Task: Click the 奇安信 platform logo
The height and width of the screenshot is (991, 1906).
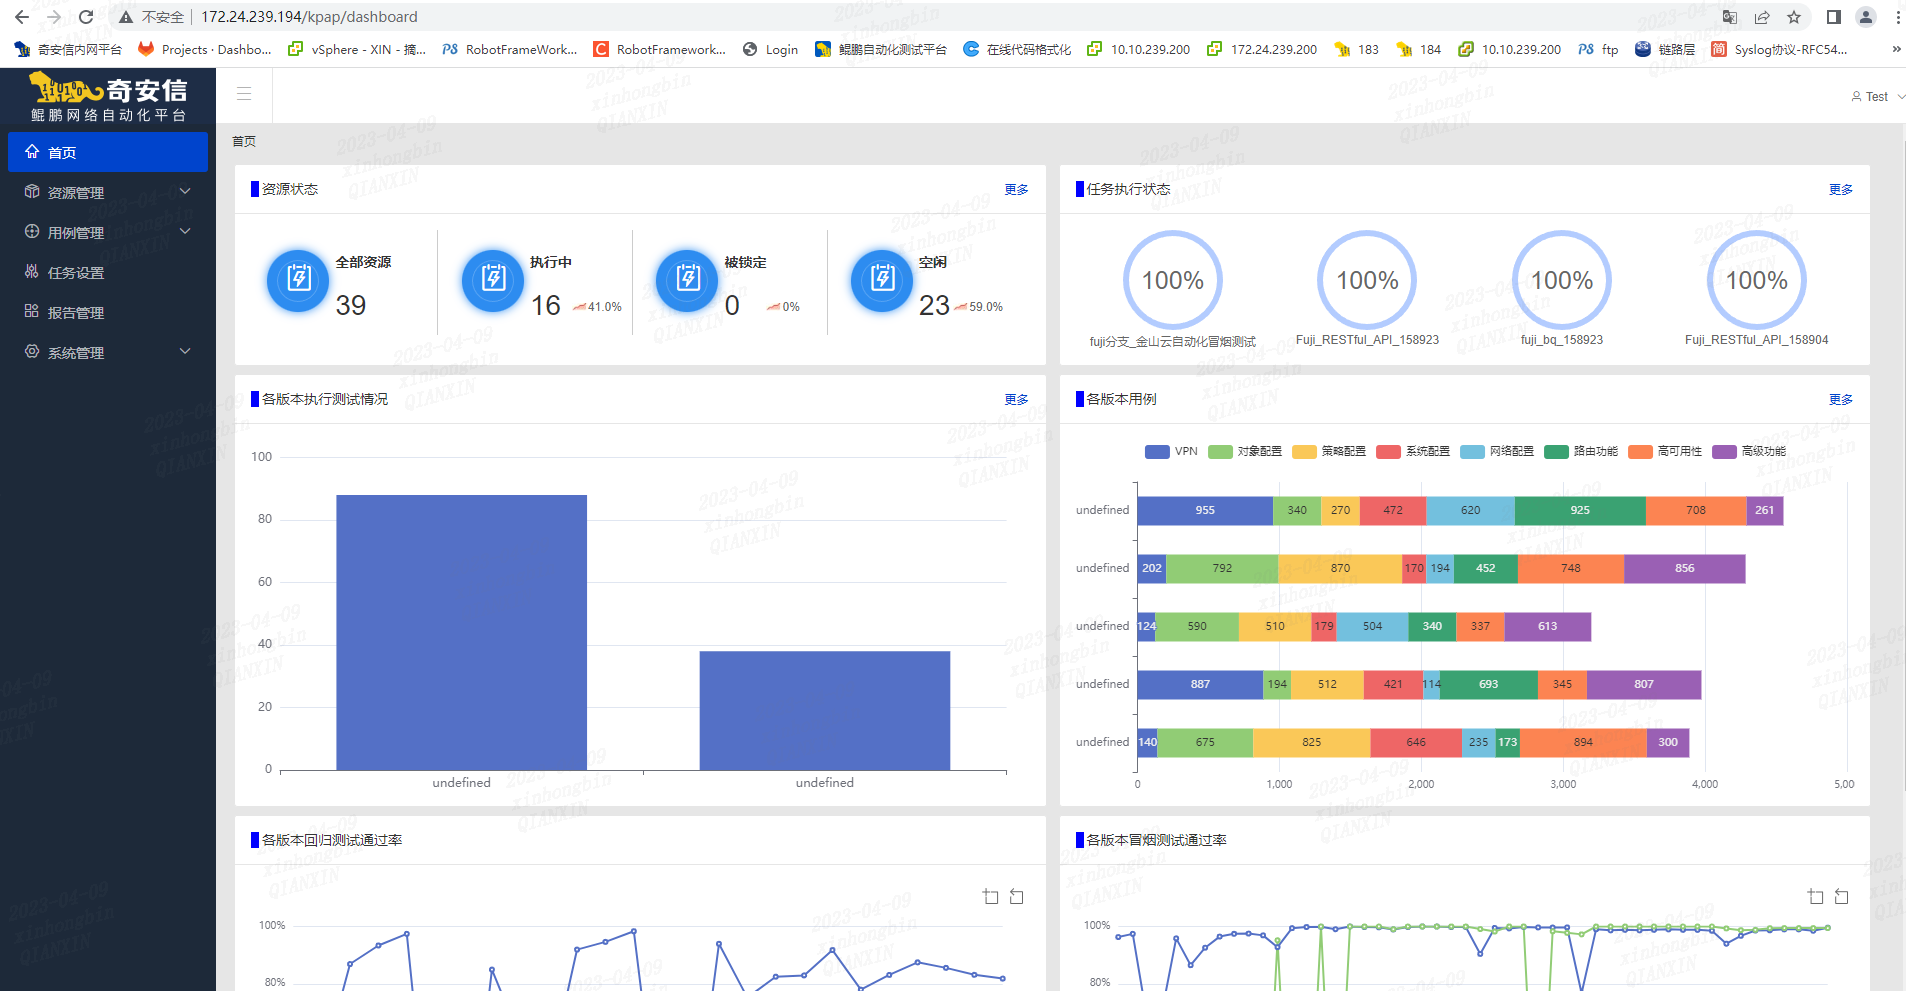Action: click(x=108, y=98)
